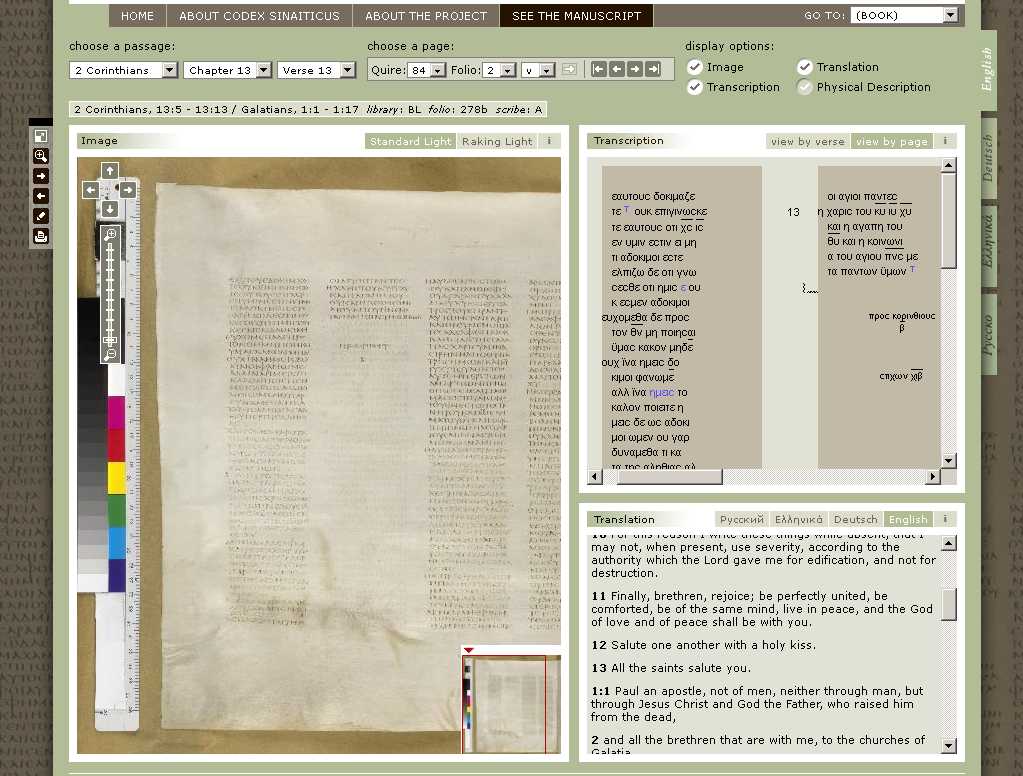Image resolution: width=1023 pixels, height=776 pixels.
Task: Open the HOME menu item
Action: [137, 16]
